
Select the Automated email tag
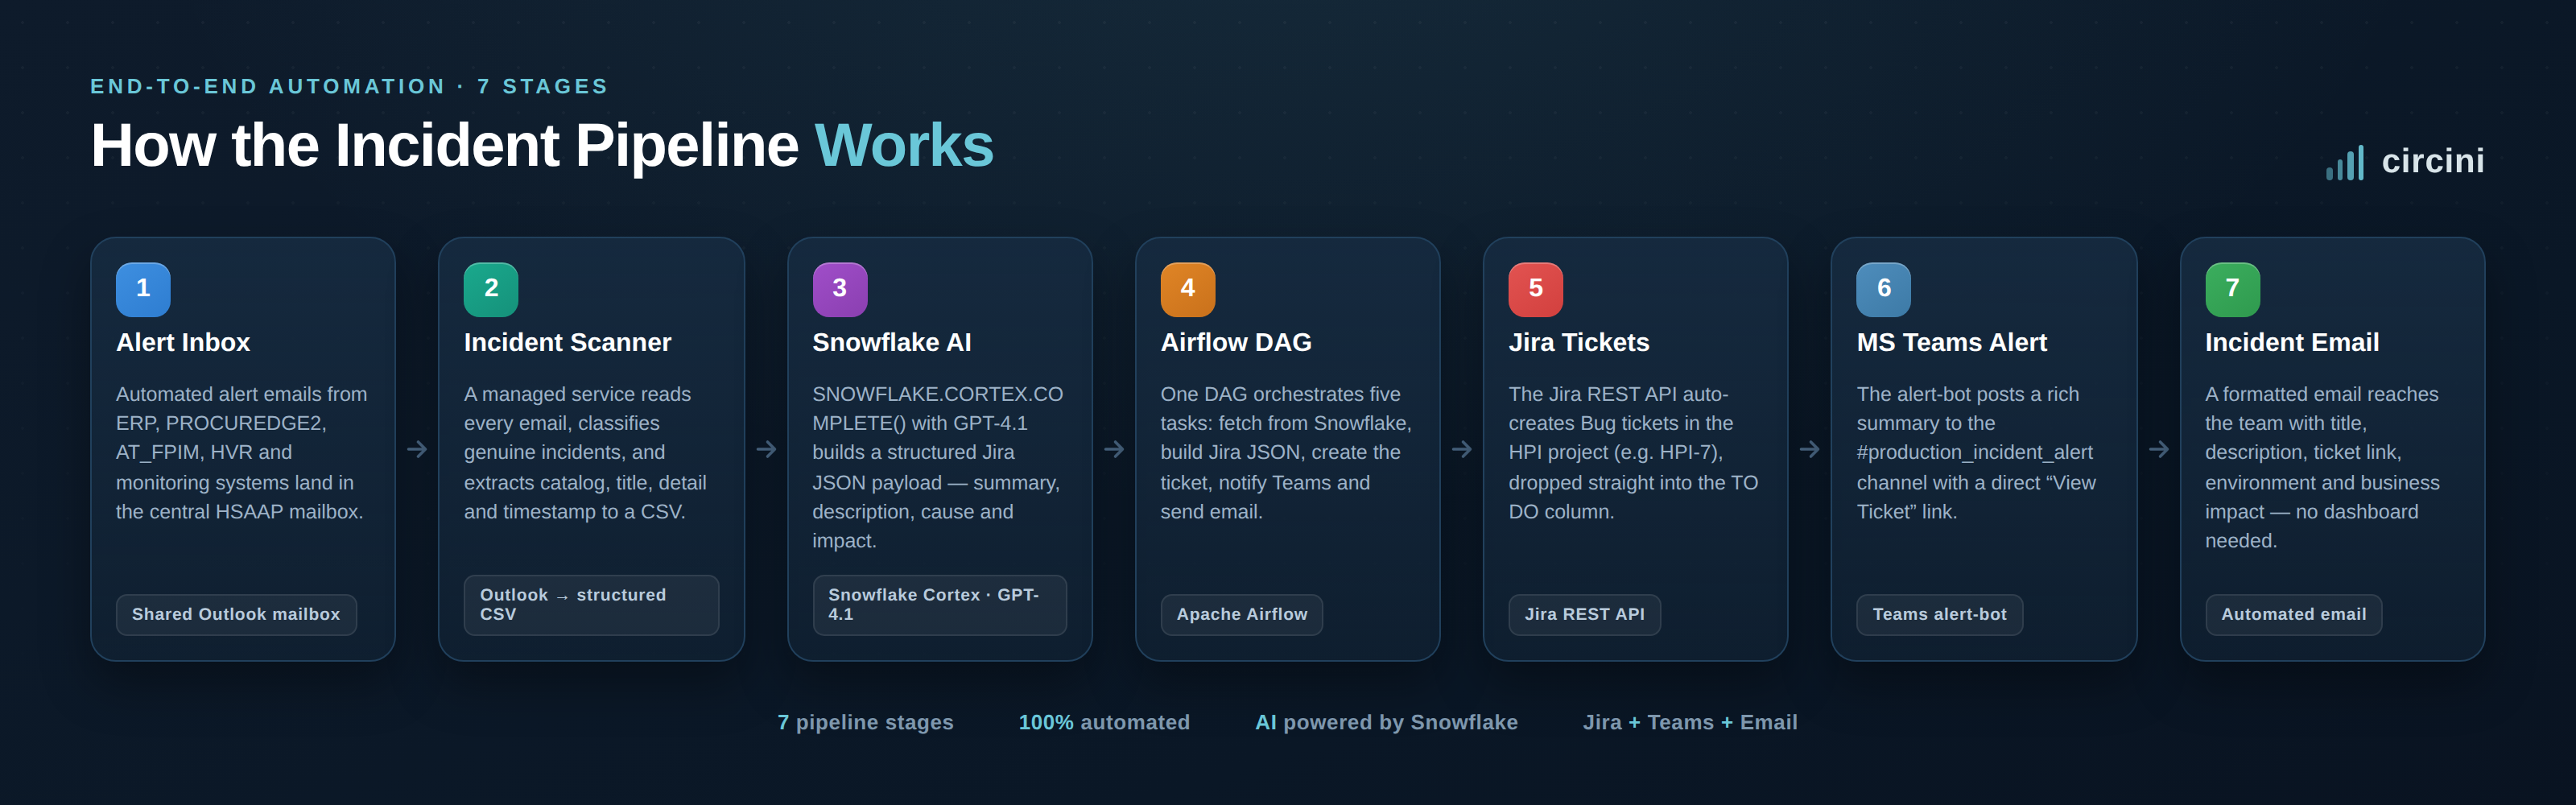pos(2294,614)
